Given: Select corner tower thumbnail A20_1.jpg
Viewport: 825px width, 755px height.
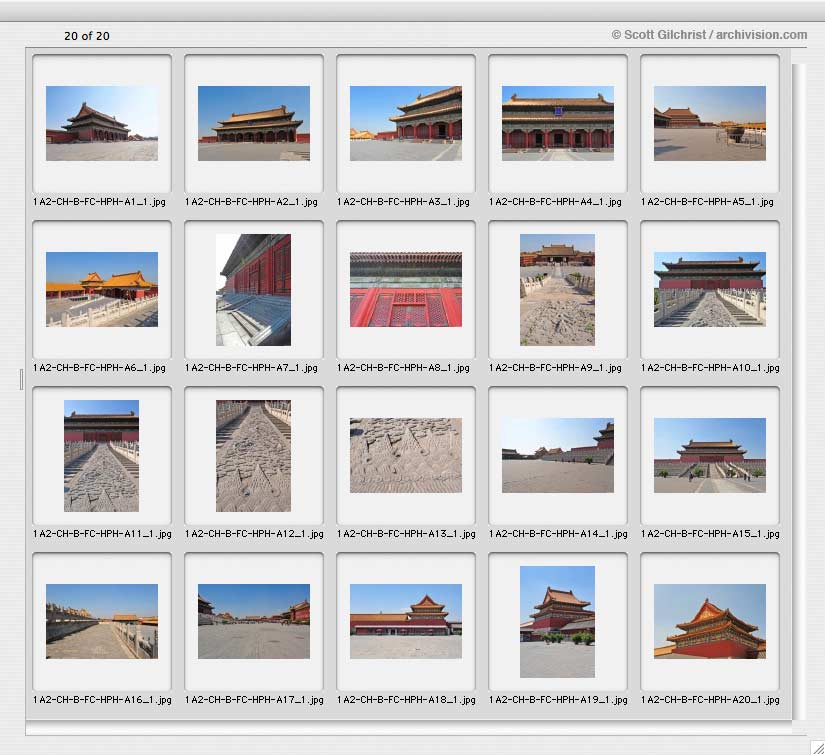Looking at the screenshot, I should (x=710, y=621).
